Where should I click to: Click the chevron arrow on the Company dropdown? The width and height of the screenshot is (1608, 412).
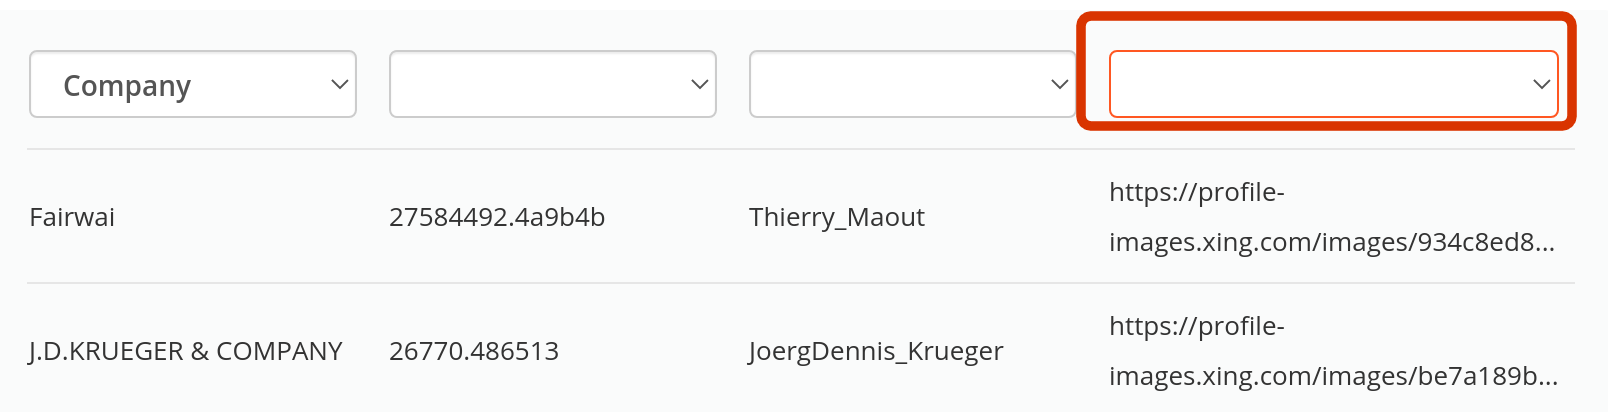pyautogui.click(x=340, y=85)
